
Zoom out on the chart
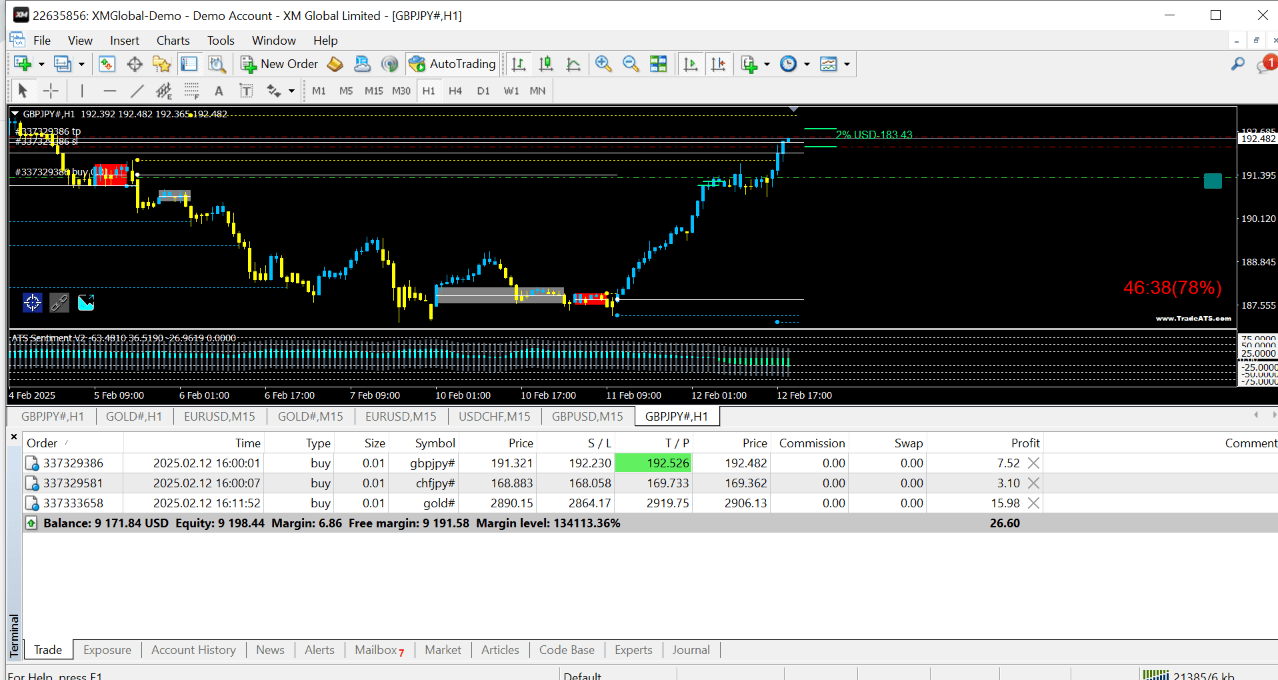631,64
